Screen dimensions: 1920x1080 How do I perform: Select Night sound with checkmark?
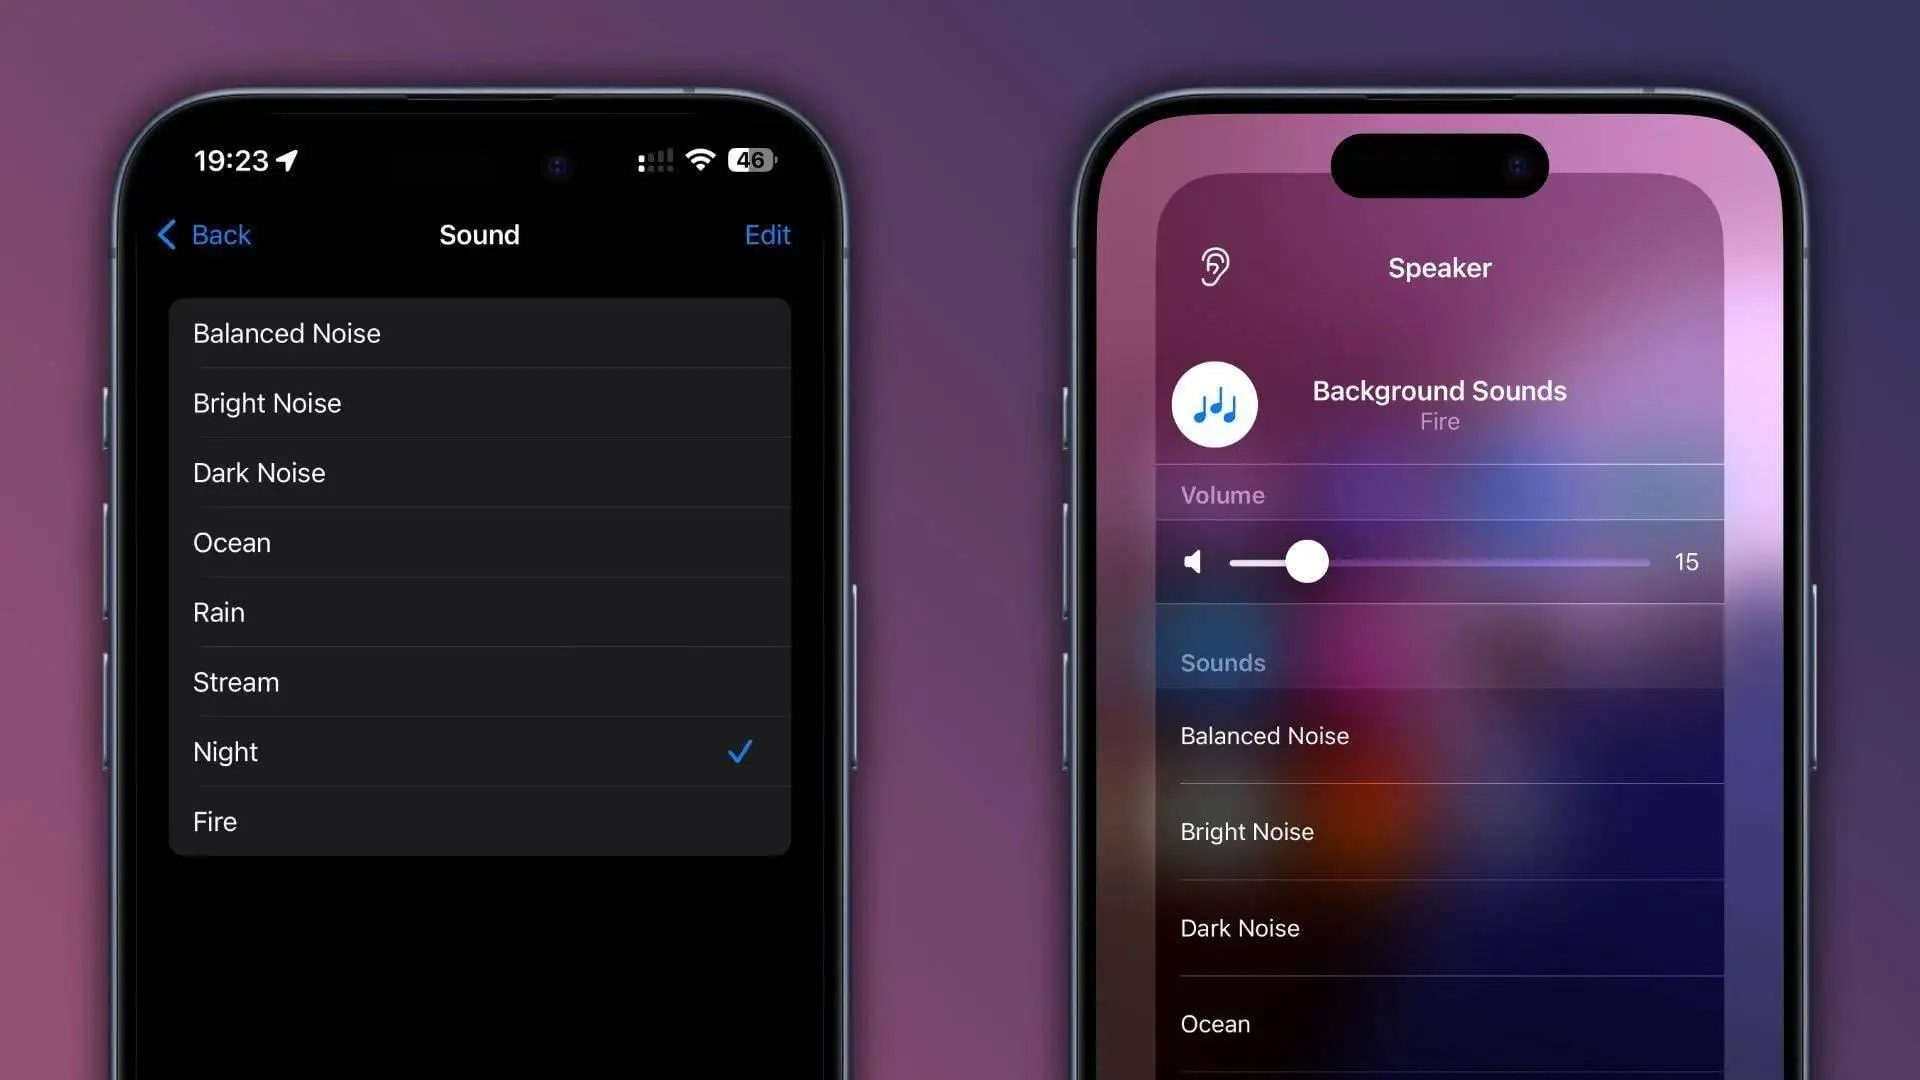[x=480, y=752]
